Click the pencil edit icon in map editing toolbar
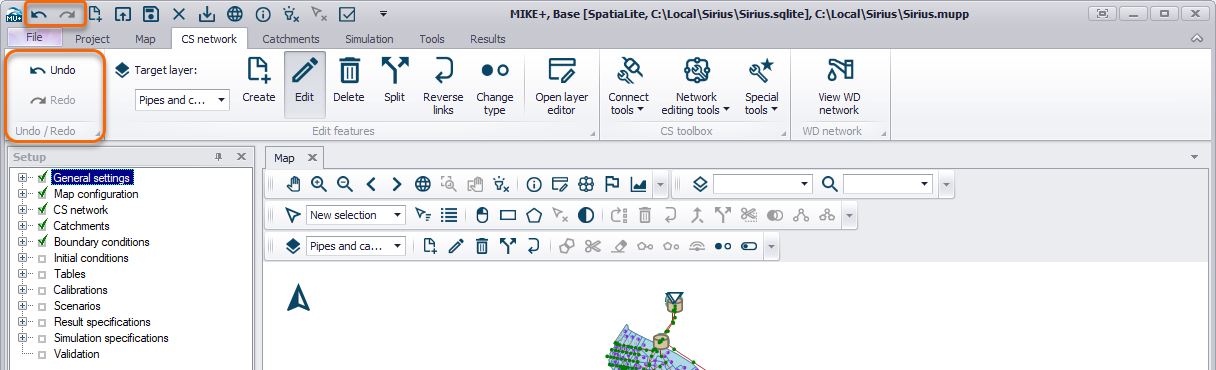The image size is (1216, 370). 456,246
